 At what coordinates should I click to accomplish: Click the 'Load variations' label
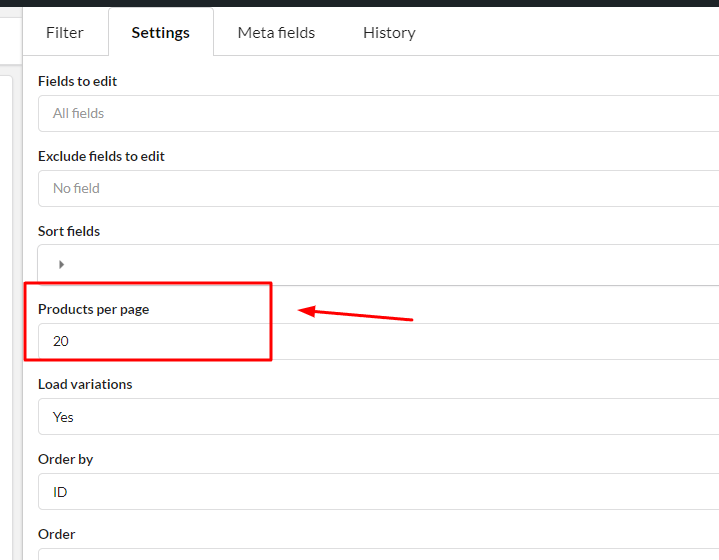point(85,384)
